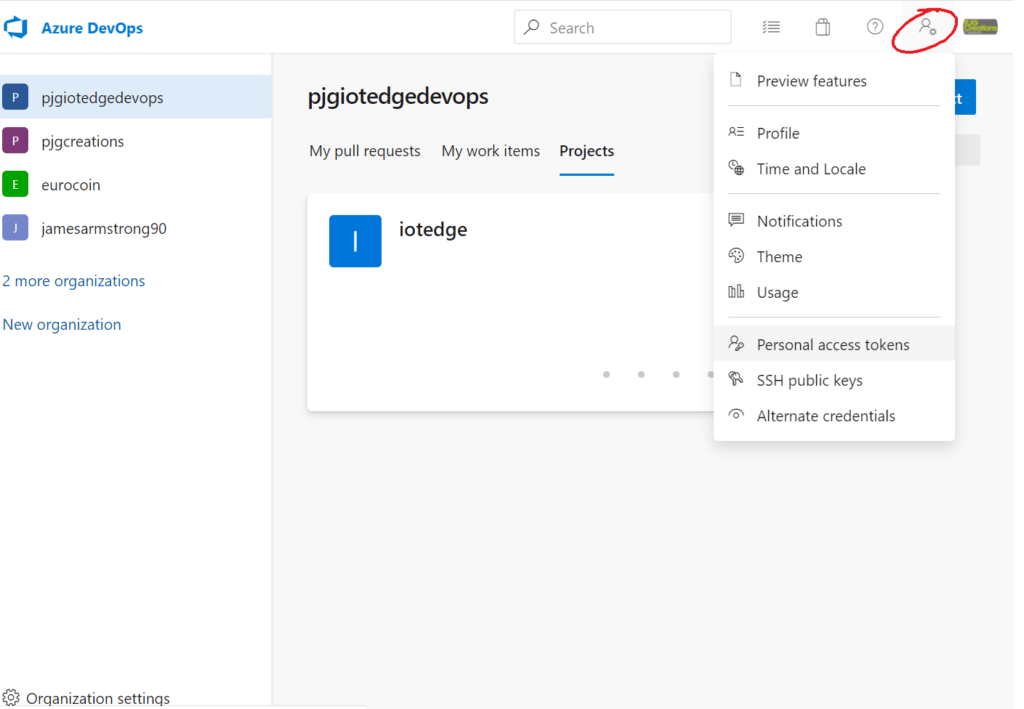1024x709 pixels.
Task: Click the Profile contact card icon
Action: 736,132
